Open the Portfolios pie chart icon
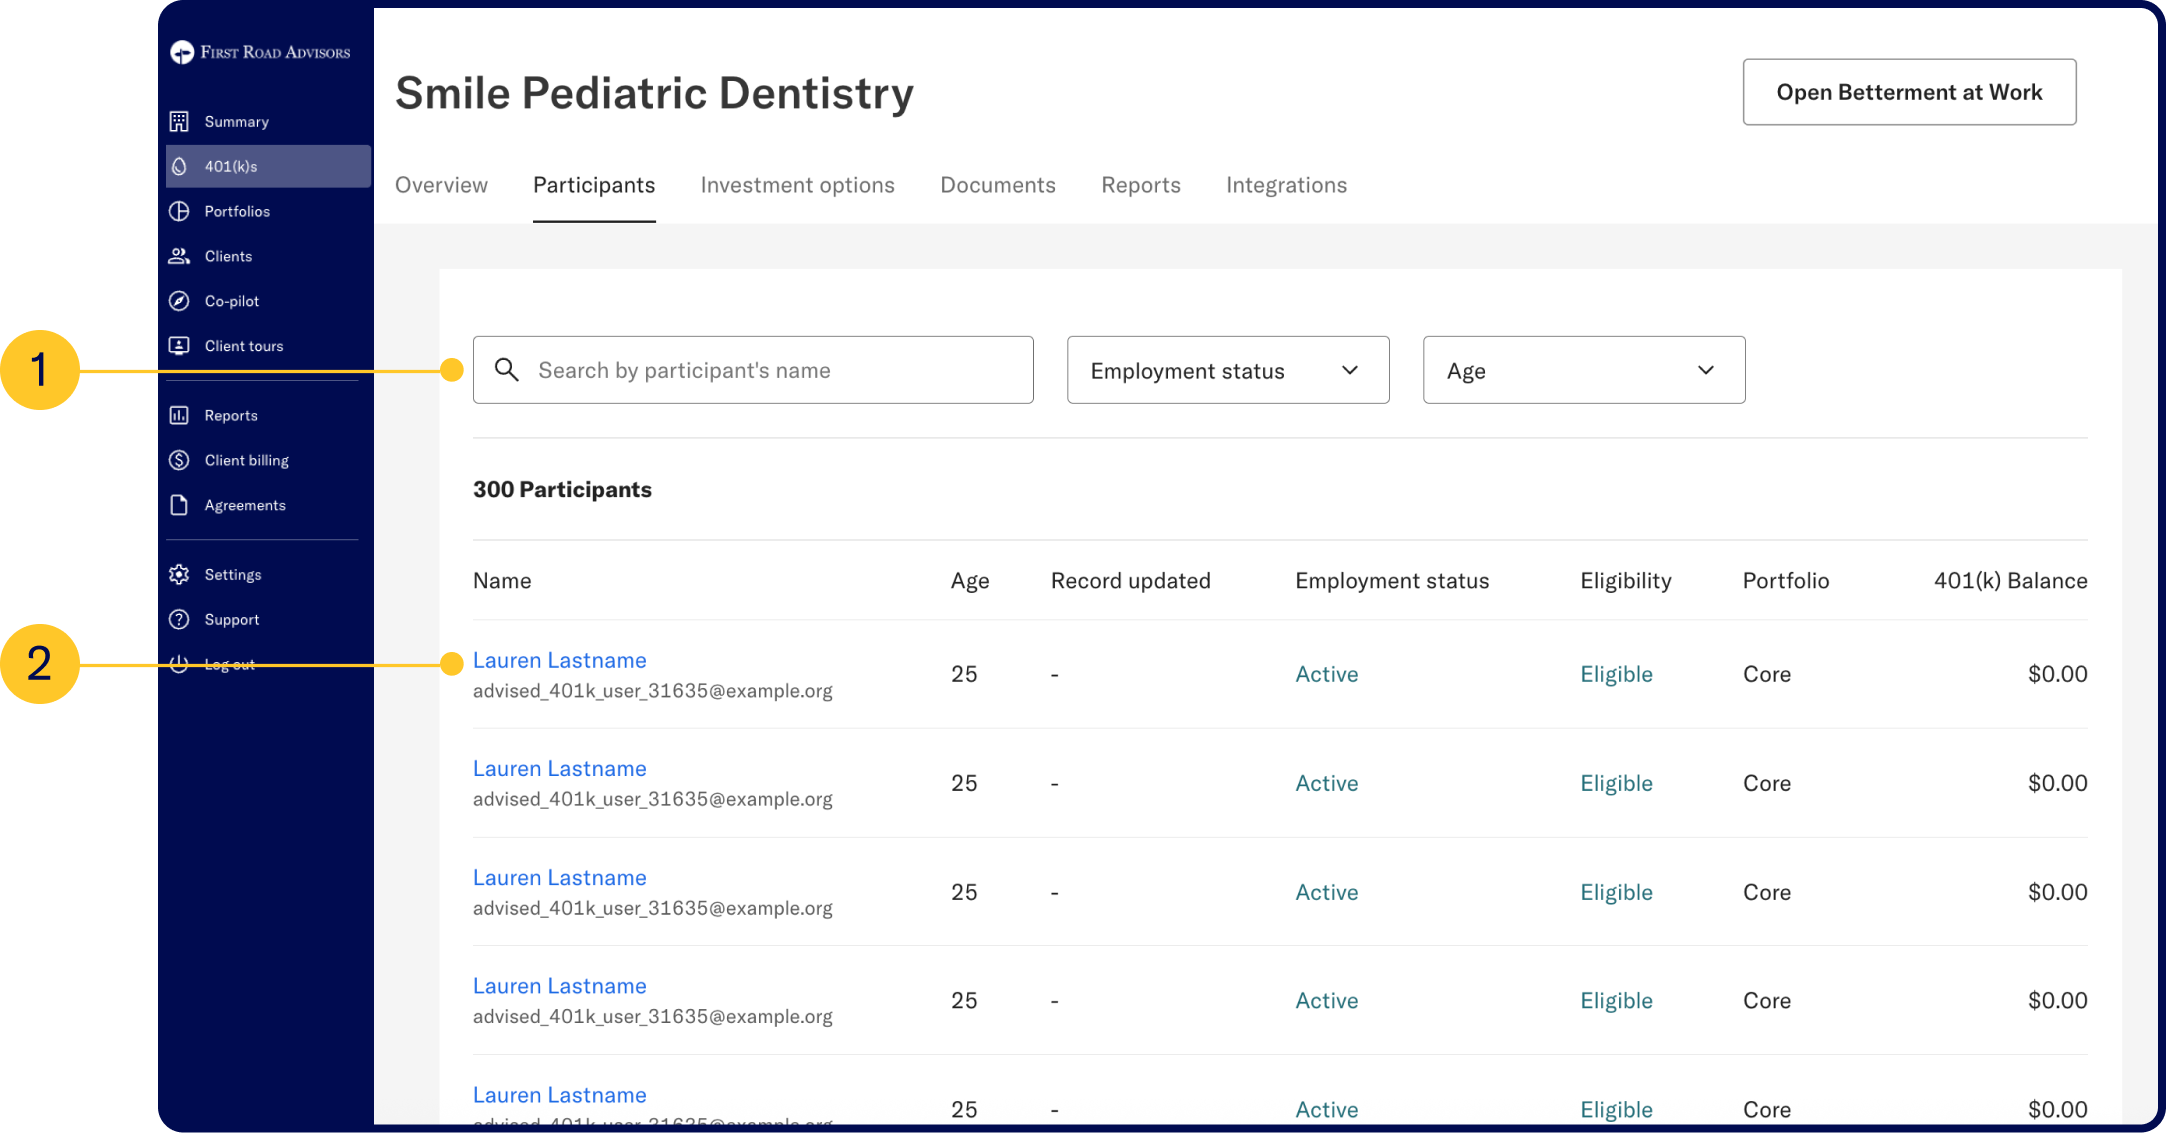Screen dimensions: 2166x1133 pyautogui.click(x=179, y=211)
